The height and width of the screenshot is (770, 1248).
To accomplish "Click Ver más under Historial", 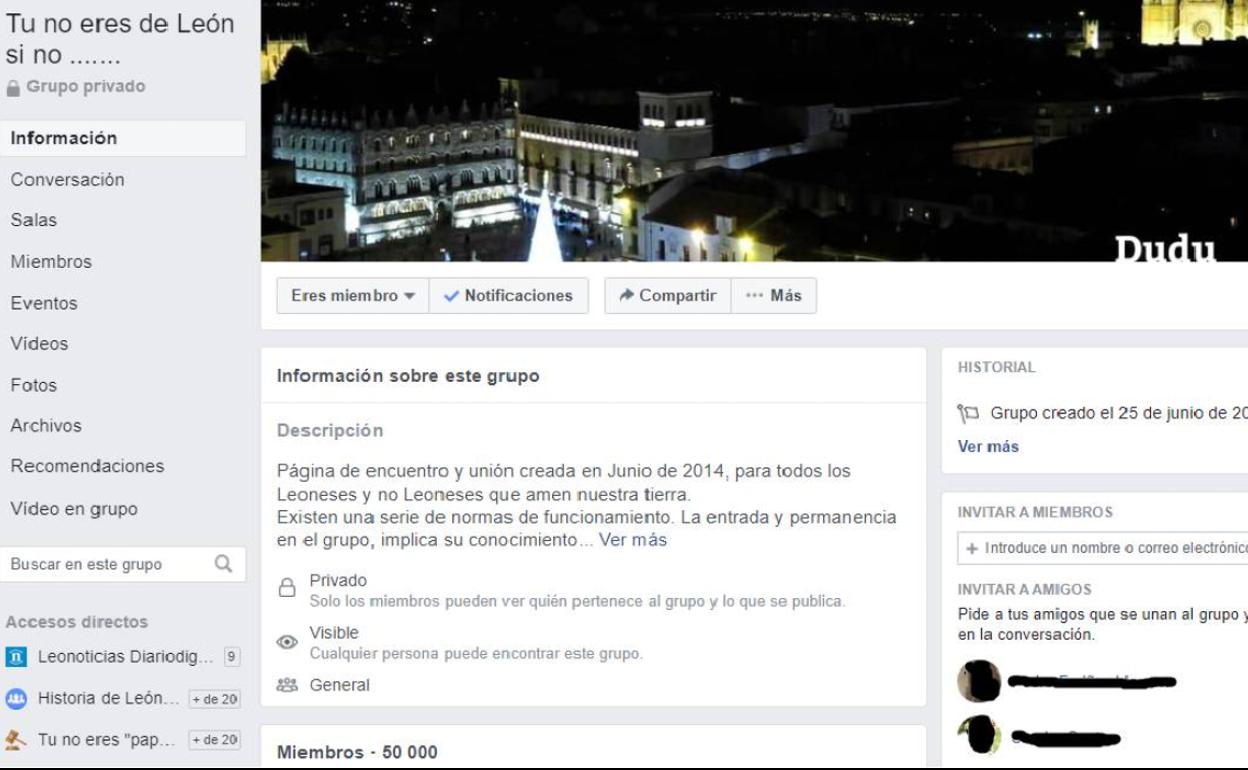I will pos(988,446).
